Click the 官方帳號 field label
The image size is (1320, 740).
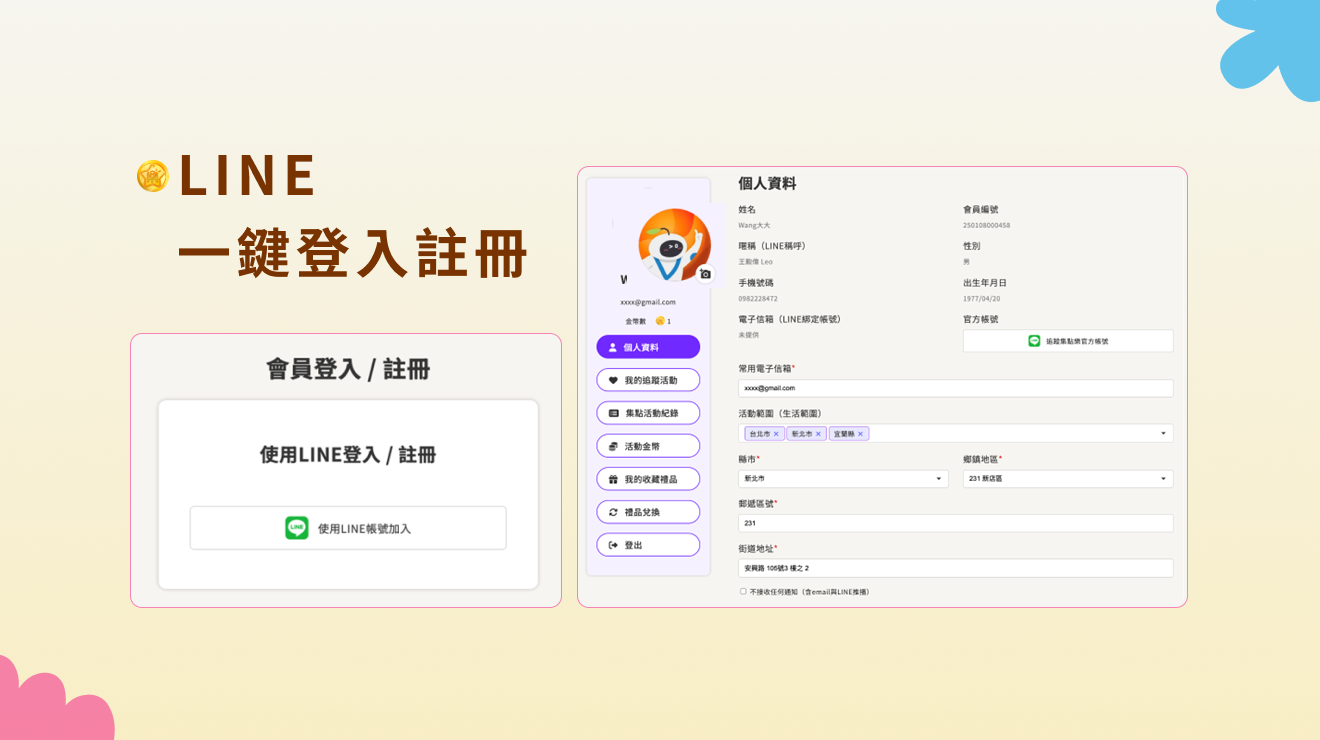(x=980, y=319)
